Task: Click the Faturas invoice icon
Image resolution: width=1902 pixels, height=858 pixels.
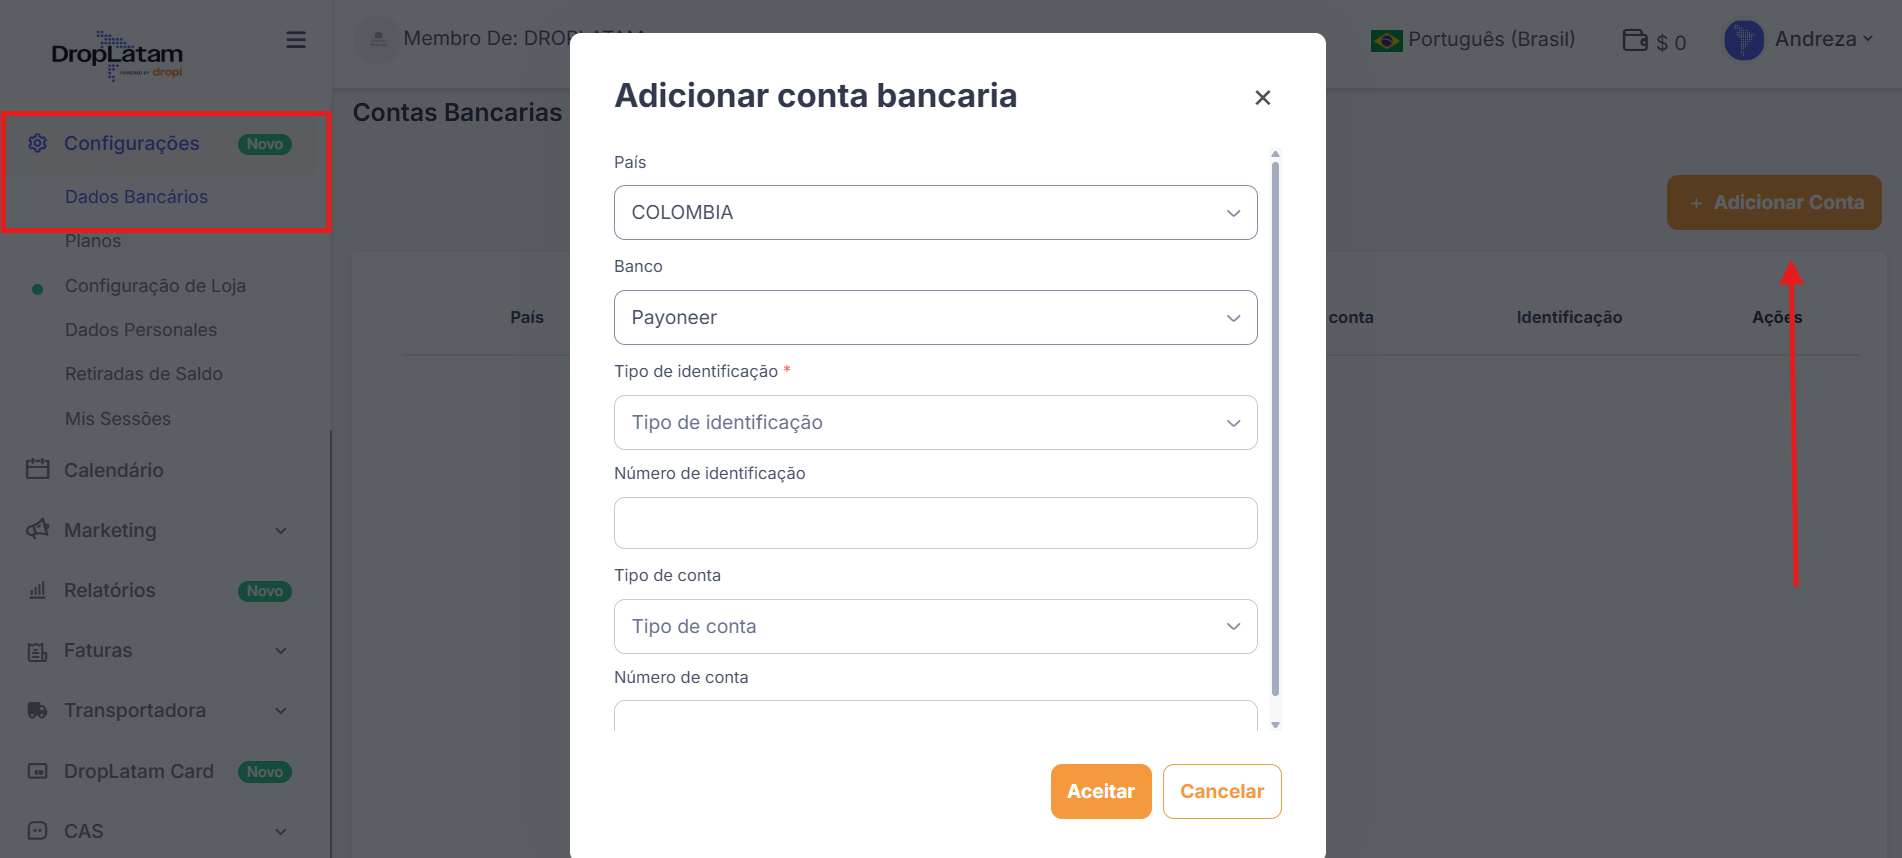Action: coord(38,651)
